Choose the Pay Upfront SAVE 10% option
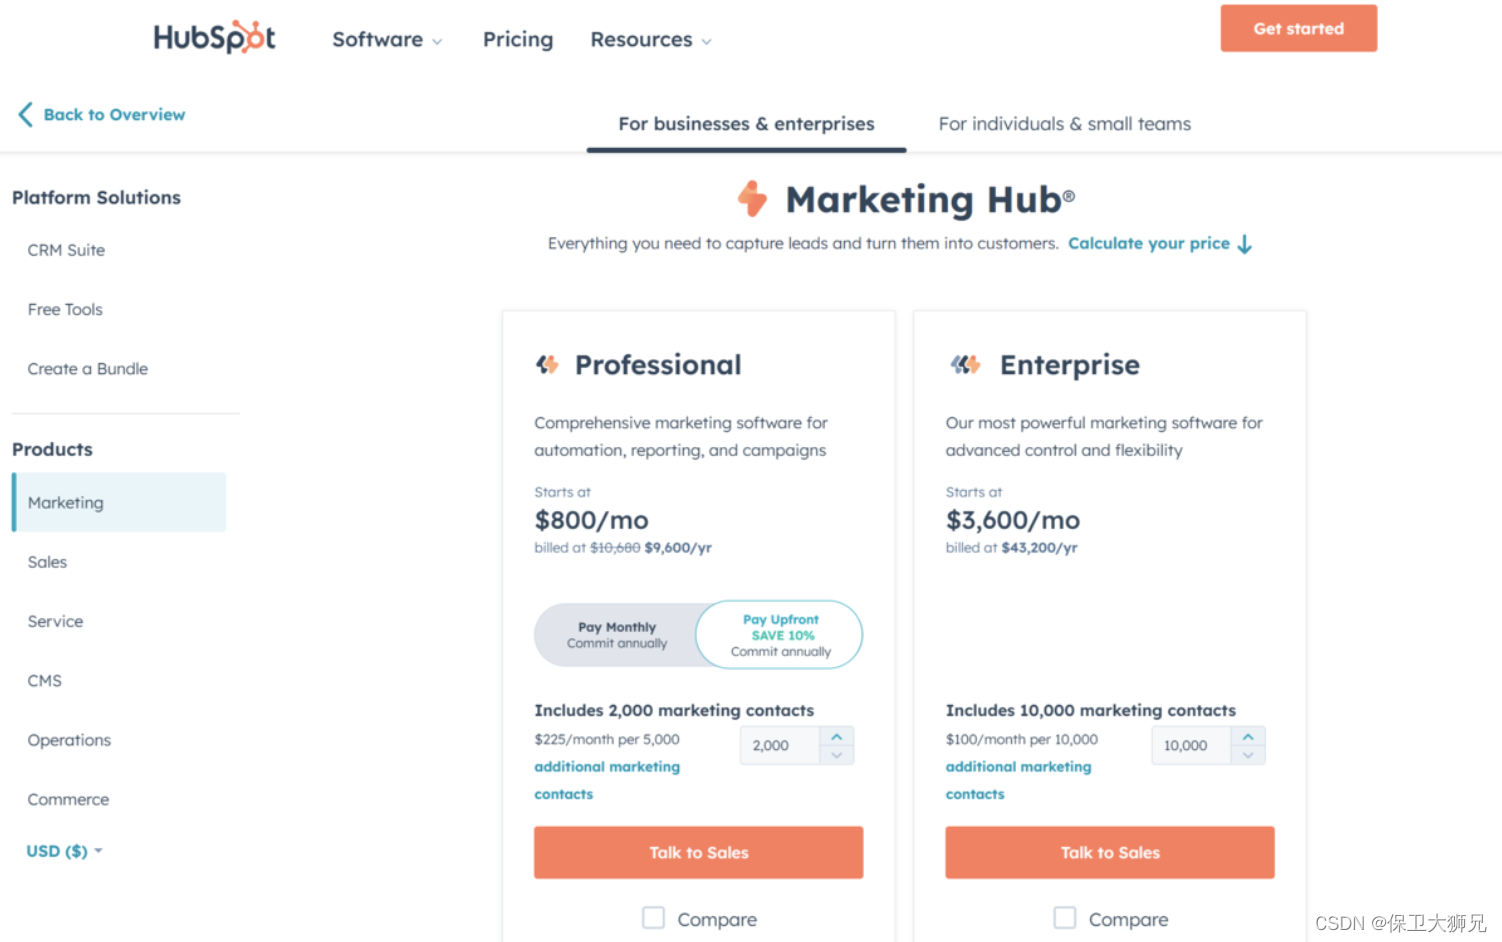This screenshot has height=942, width=1502. pos(780,635)
